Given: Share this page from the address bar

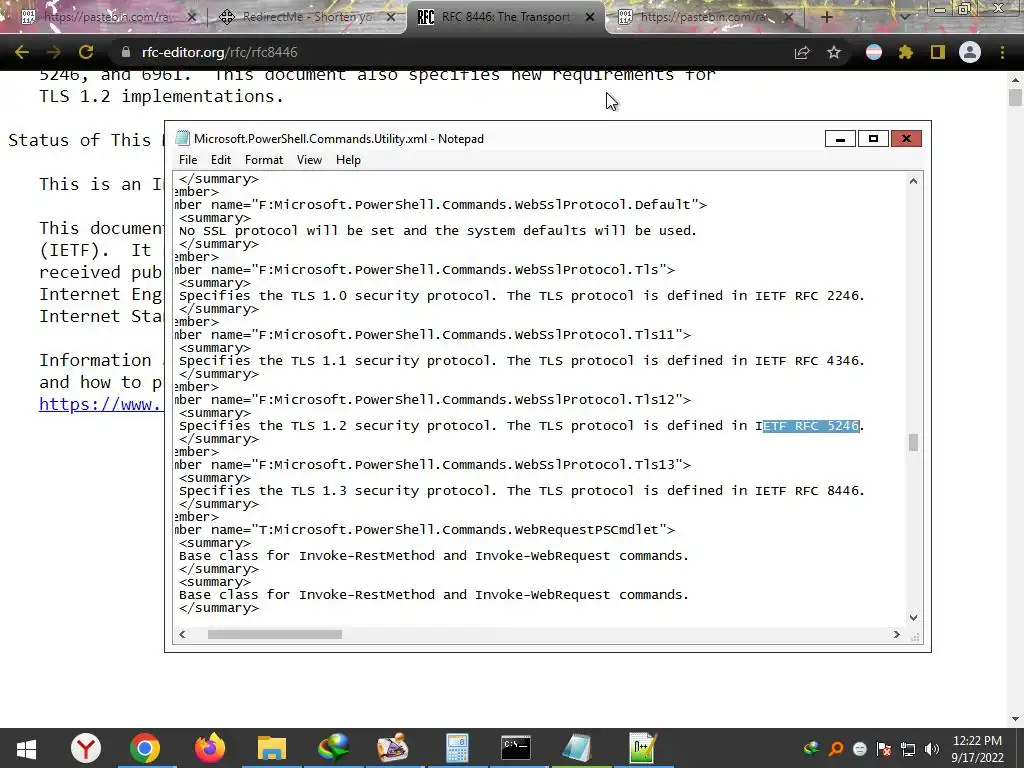Looking at the screenshot, I should (x=802, y=52).
